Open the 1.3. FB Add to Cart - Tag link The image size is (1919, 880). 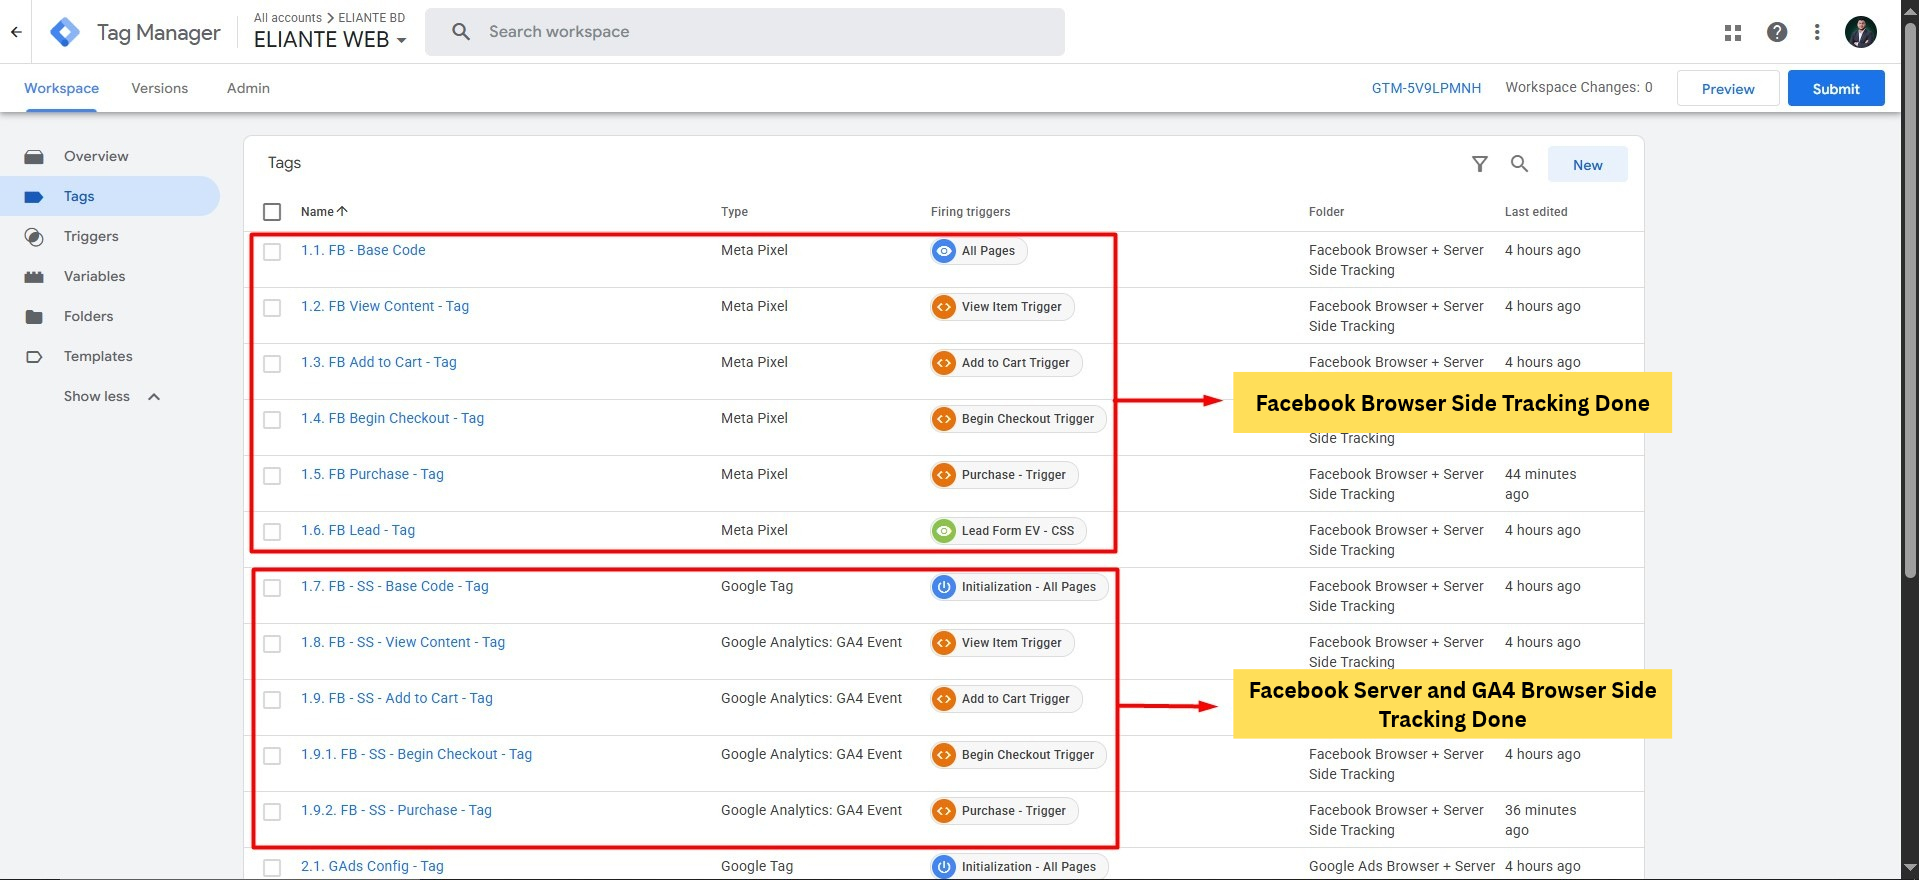coord(378,362)
